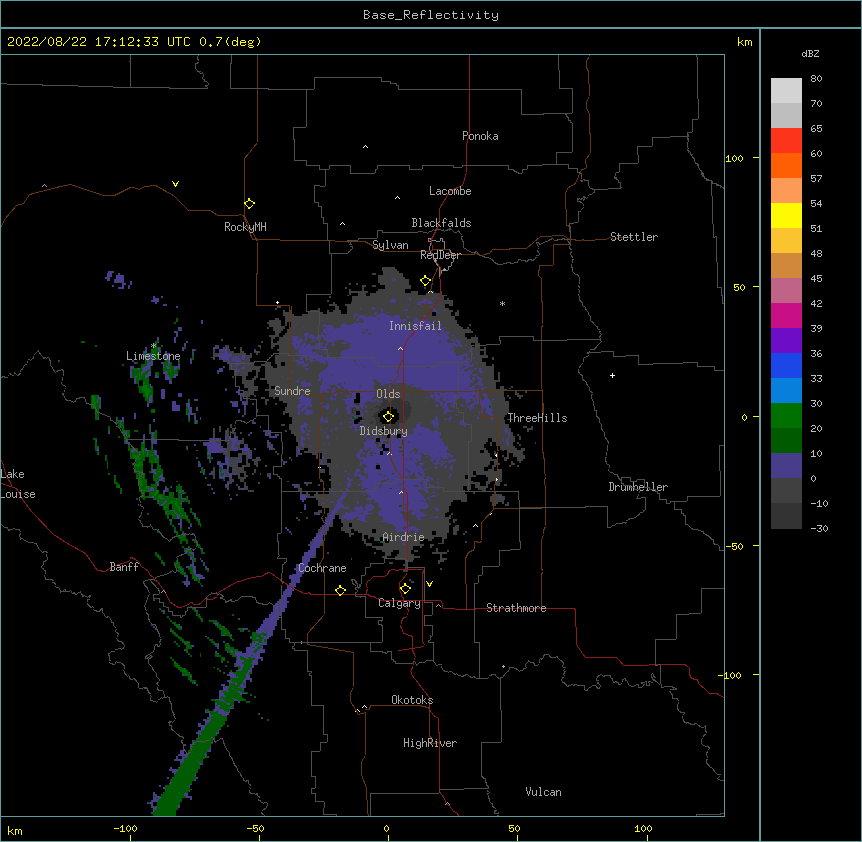This screenshot has width=862, height=842.
Task: Click the yellow diamond marker above RockyMH
Action: click(x=250, y=204)
